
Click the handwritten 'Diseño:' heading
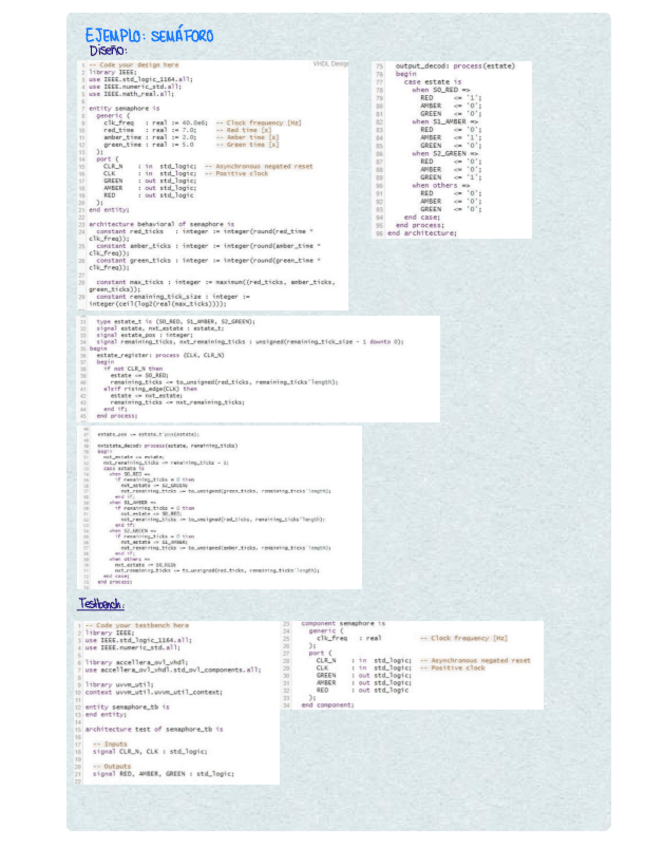[108, 50]
